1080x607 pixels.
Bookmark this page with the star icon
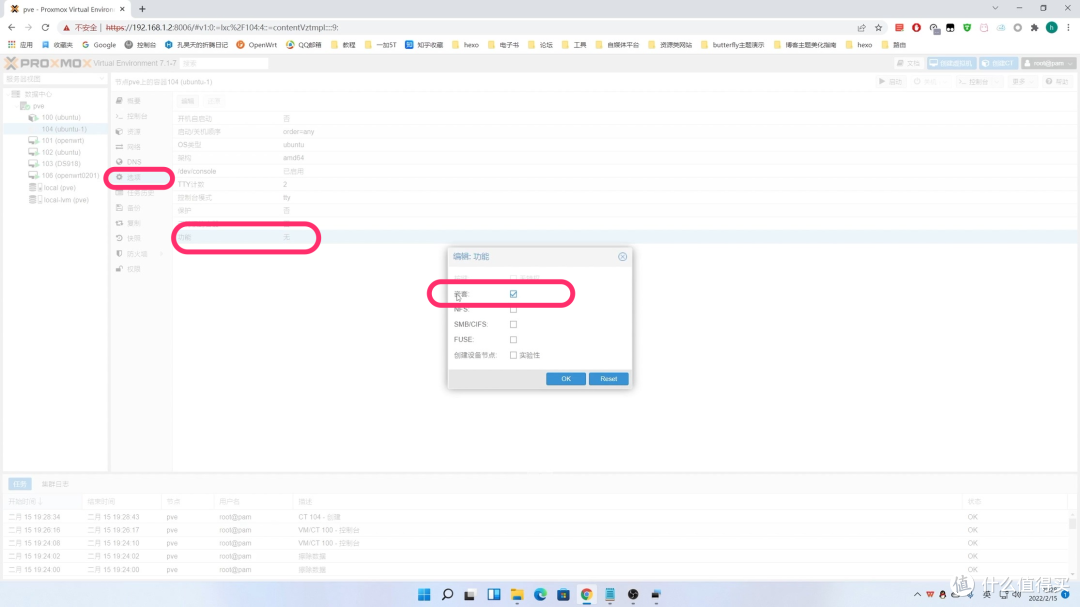pyautogui.click(x=879, y=28)
